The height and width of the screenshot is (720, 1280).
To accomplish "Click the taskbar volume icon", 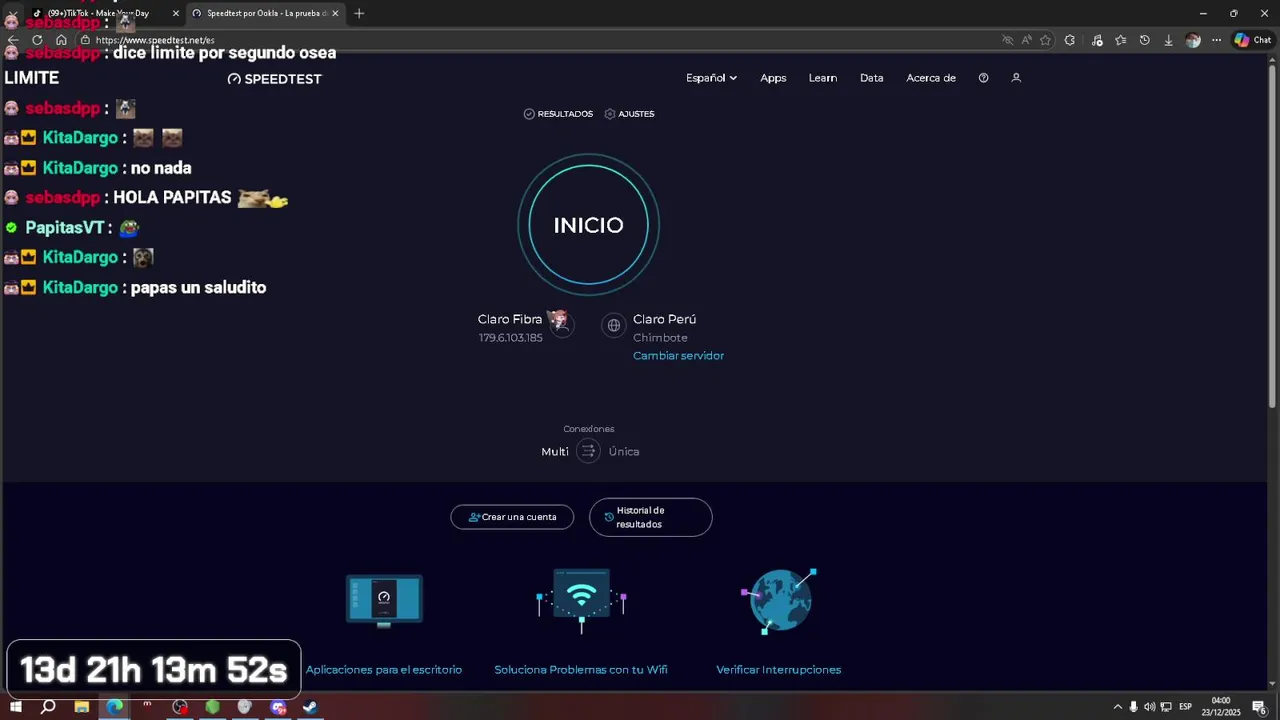I will pos(1149,707).
